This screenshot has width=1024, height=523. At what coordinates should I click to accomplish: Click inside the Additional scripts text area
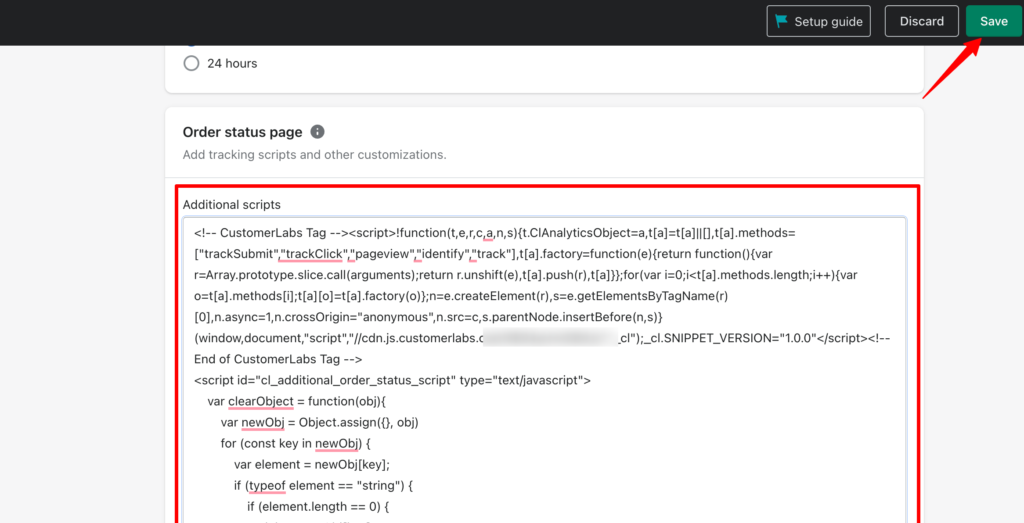click(544, 370)
